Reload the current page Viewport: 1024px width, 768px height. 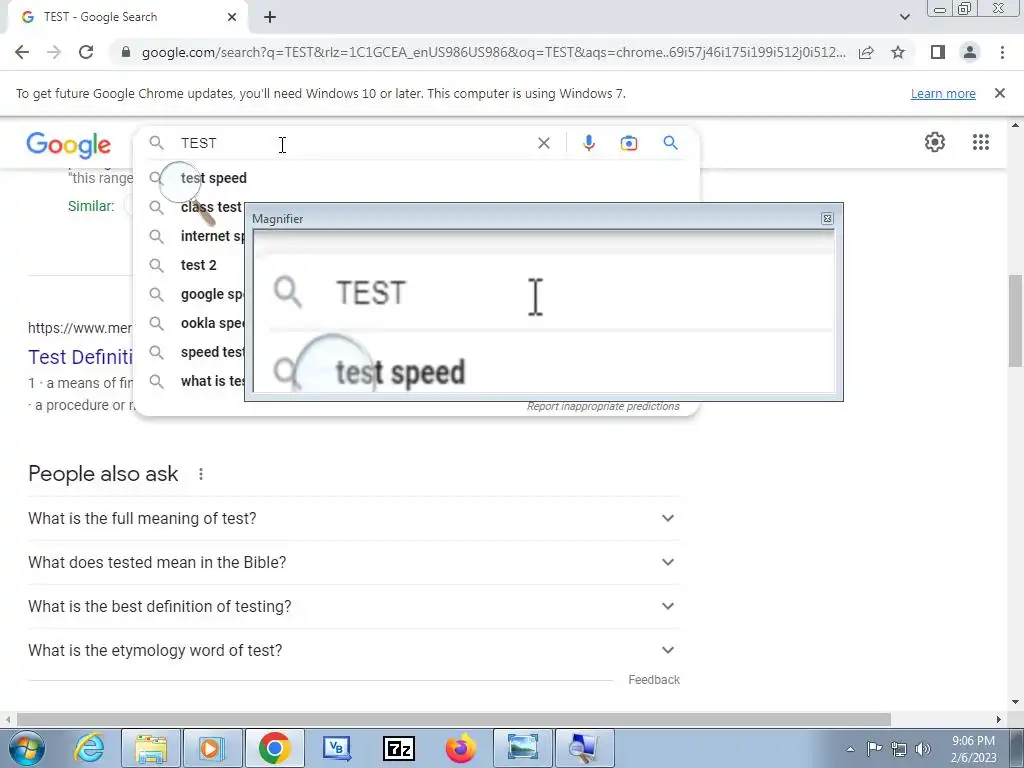click(x=86, y=52)
